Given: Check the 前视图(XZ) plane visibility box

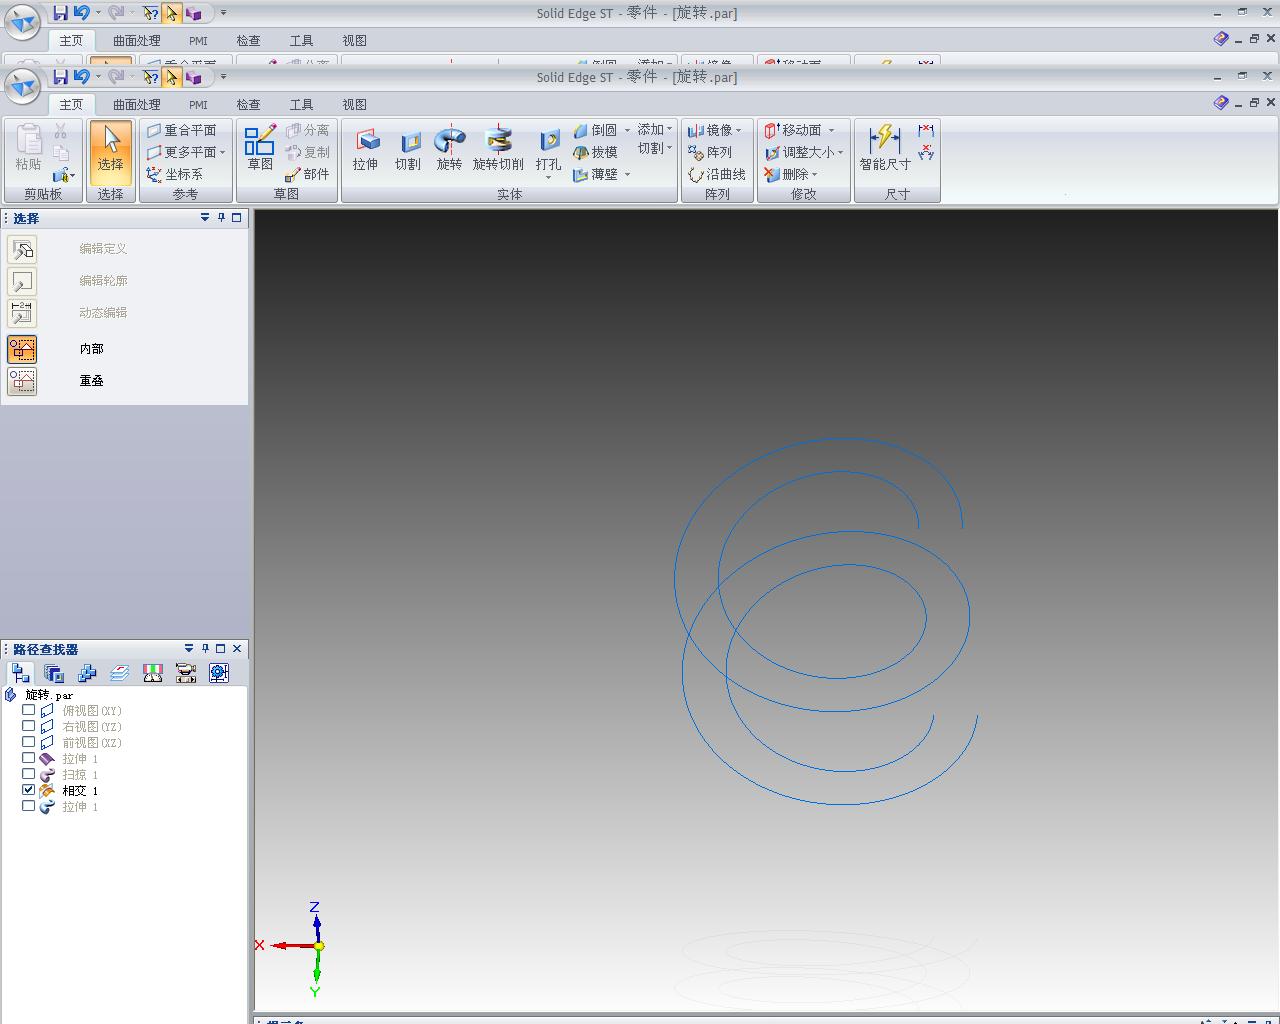Looking at the screenshot, I should (28, 742).
